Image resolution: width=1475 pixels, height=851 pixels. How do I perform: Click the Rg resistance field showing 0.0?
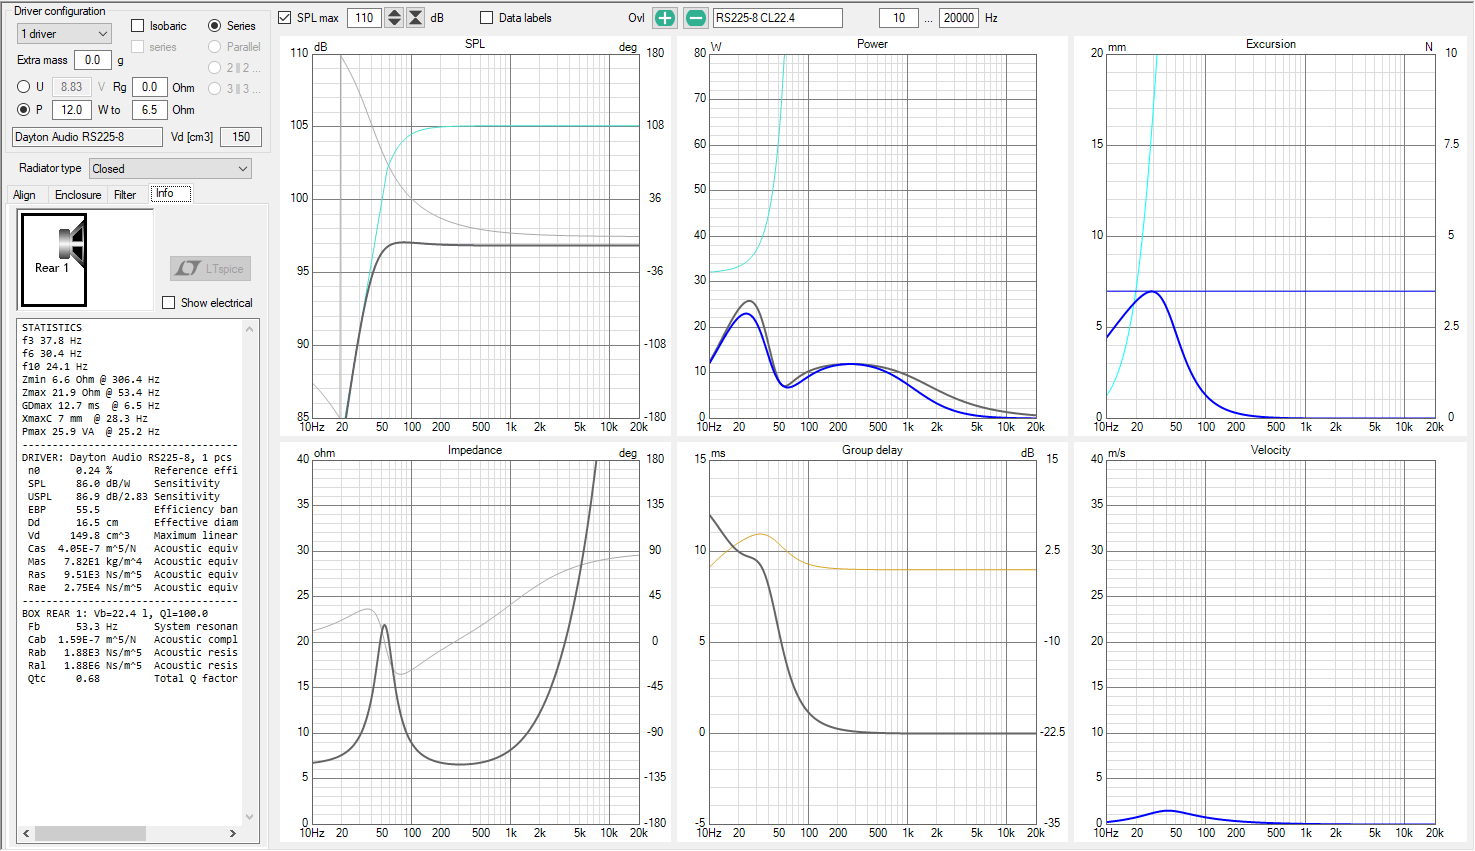click(x=149, y=87)
